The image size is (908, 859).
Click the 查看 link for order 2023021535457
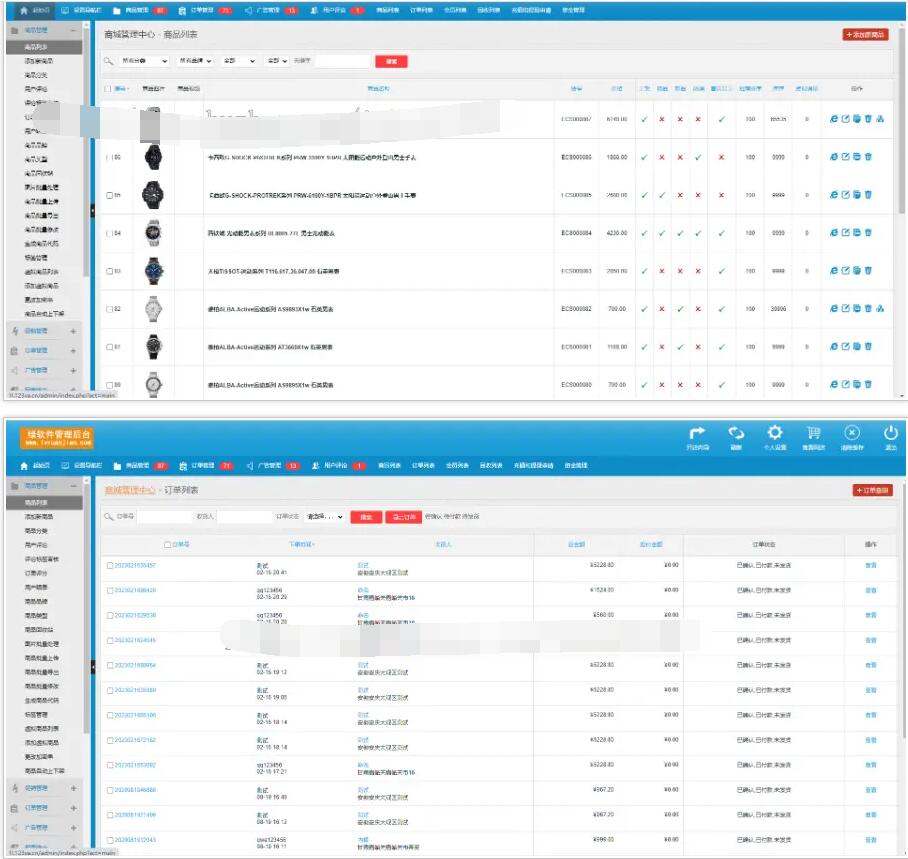(x=870, y=566)
